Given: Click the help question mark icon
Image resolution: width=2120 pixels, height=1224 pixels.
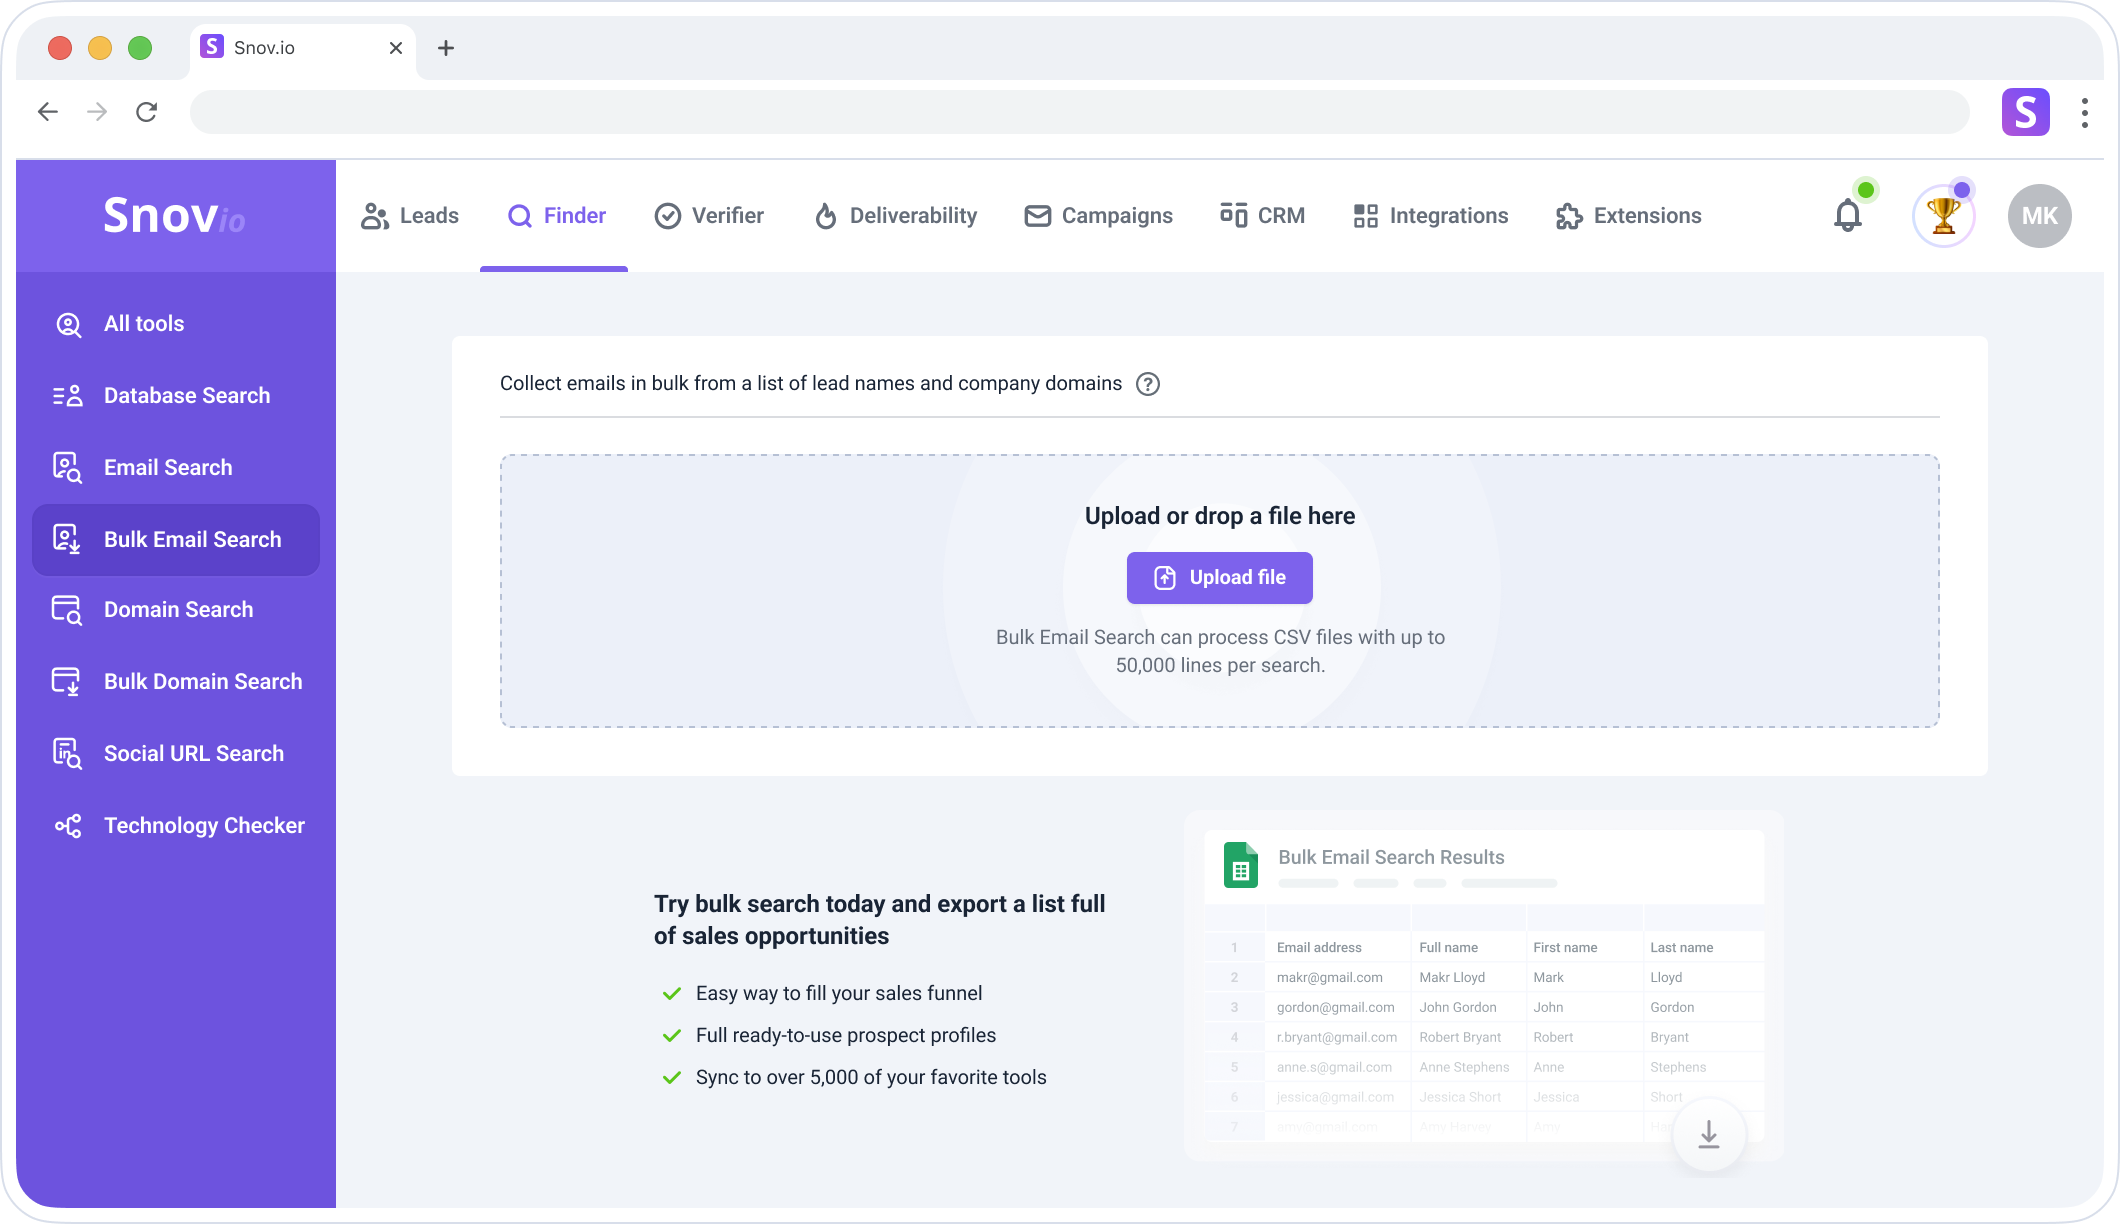Looking at the screenshot, I should 1148,384.
